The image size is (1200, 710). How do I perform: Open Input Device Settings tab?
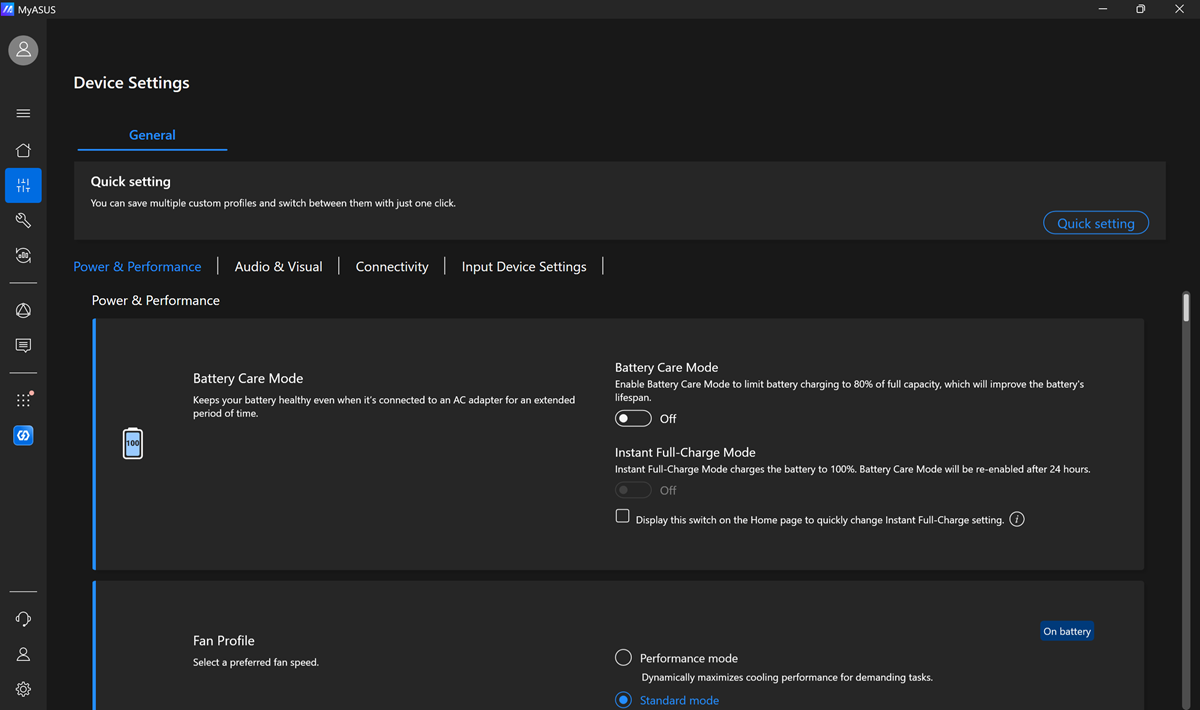coord(524,266)
